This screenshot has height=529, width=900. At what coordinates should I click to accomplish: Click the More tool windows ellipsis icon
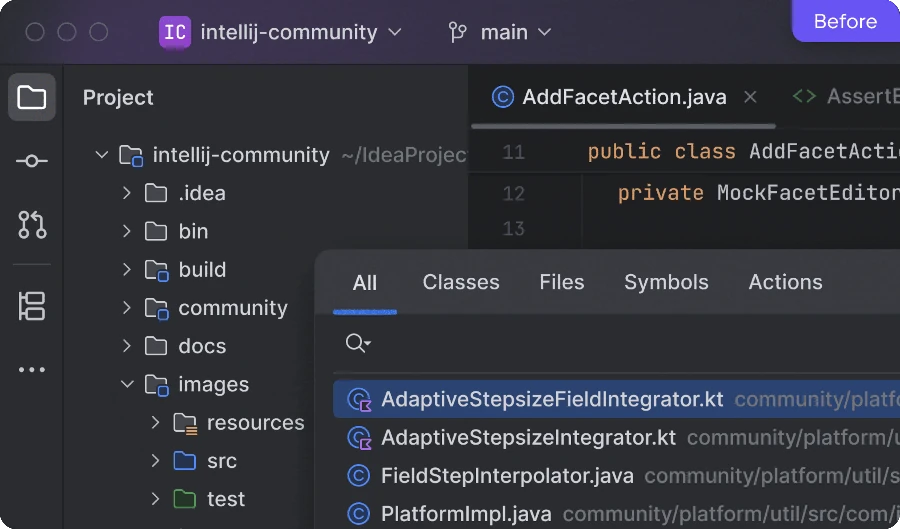[x=32, y=370]
